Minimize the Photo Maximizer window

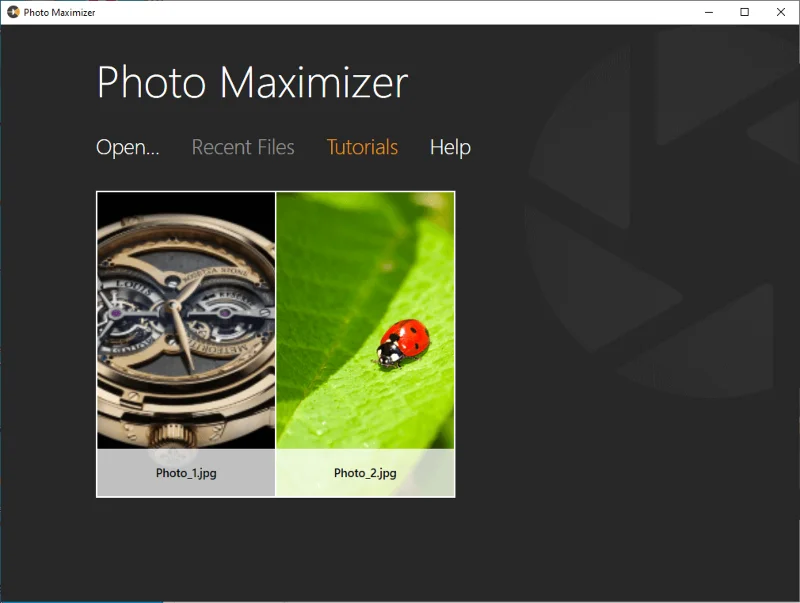(708, 12)
